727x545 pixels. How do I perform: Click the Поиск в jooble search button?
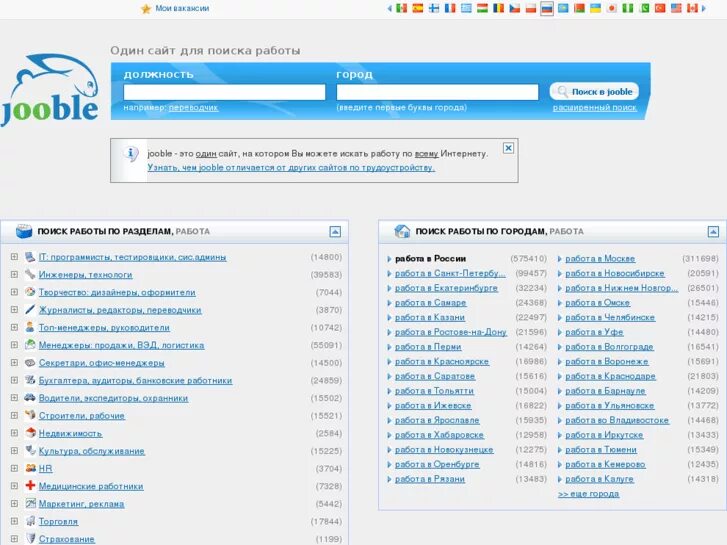click(x=594, y=91)
